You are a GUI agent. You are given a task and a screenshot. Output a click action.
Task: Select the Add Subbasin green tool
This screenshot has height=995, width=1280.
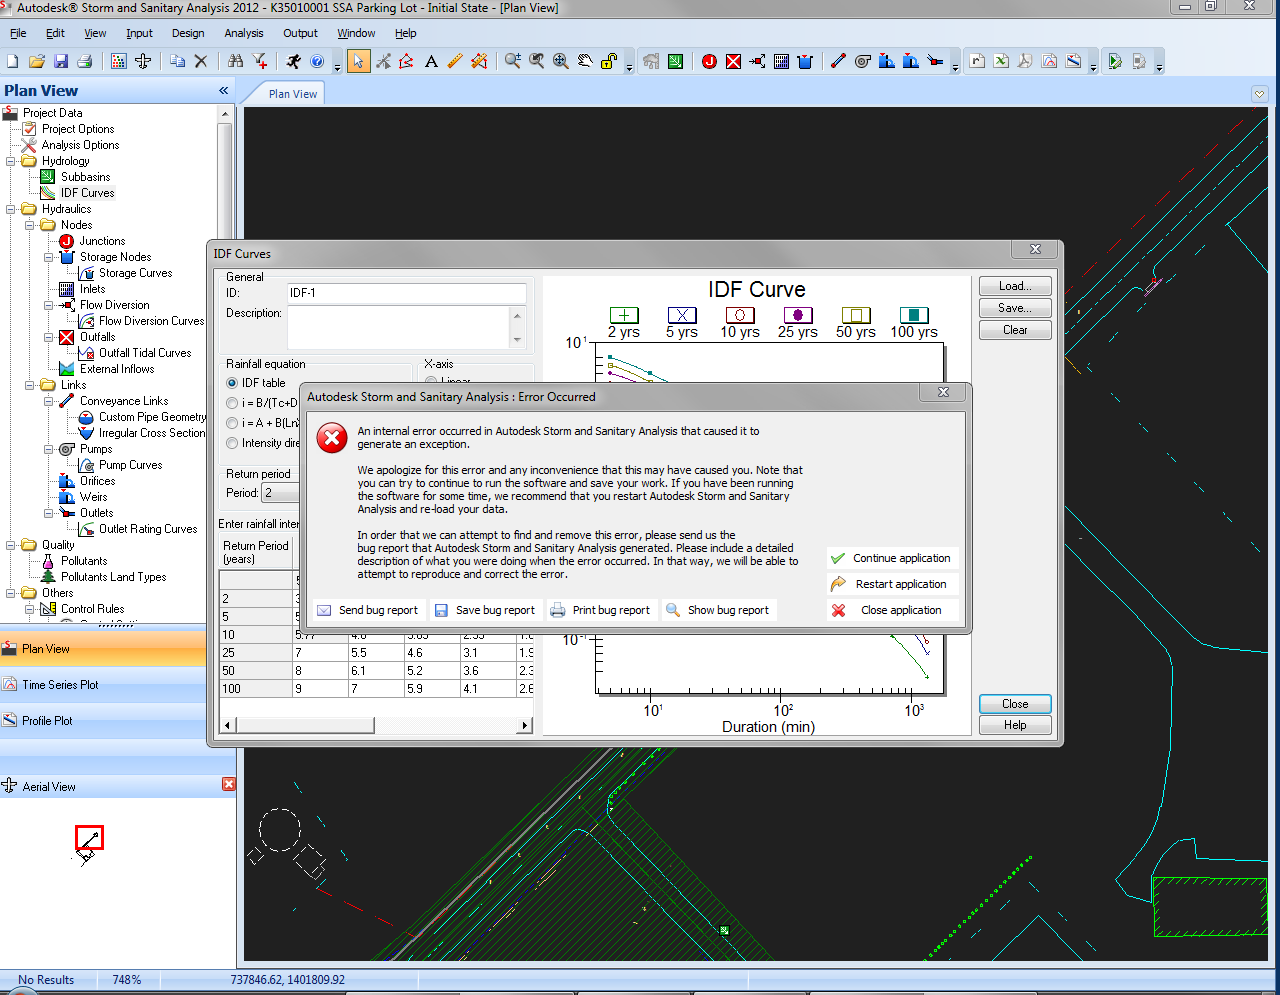[x=676, y=61]
